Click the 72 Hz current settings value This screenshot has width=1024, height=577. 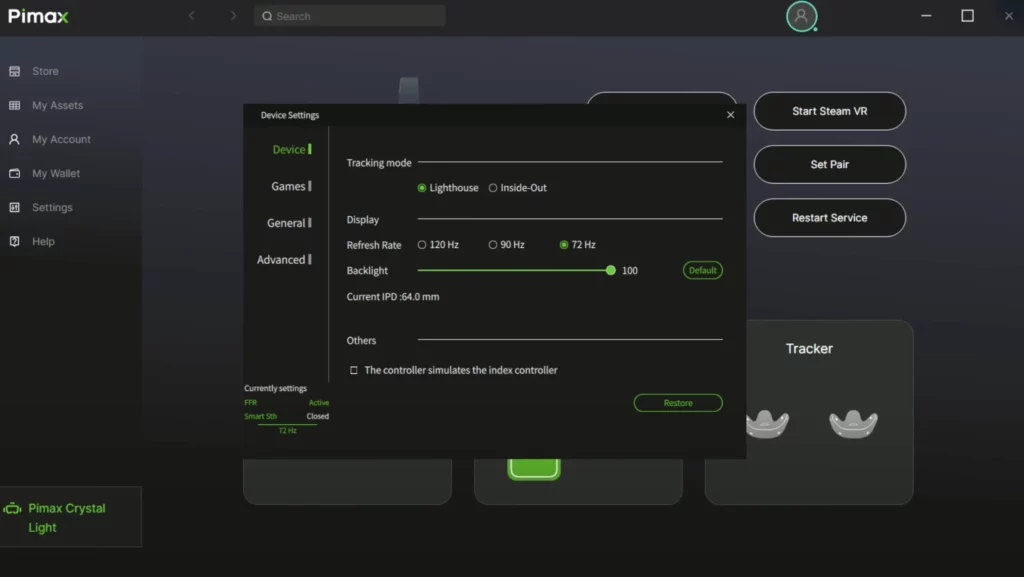click(287, 431)
